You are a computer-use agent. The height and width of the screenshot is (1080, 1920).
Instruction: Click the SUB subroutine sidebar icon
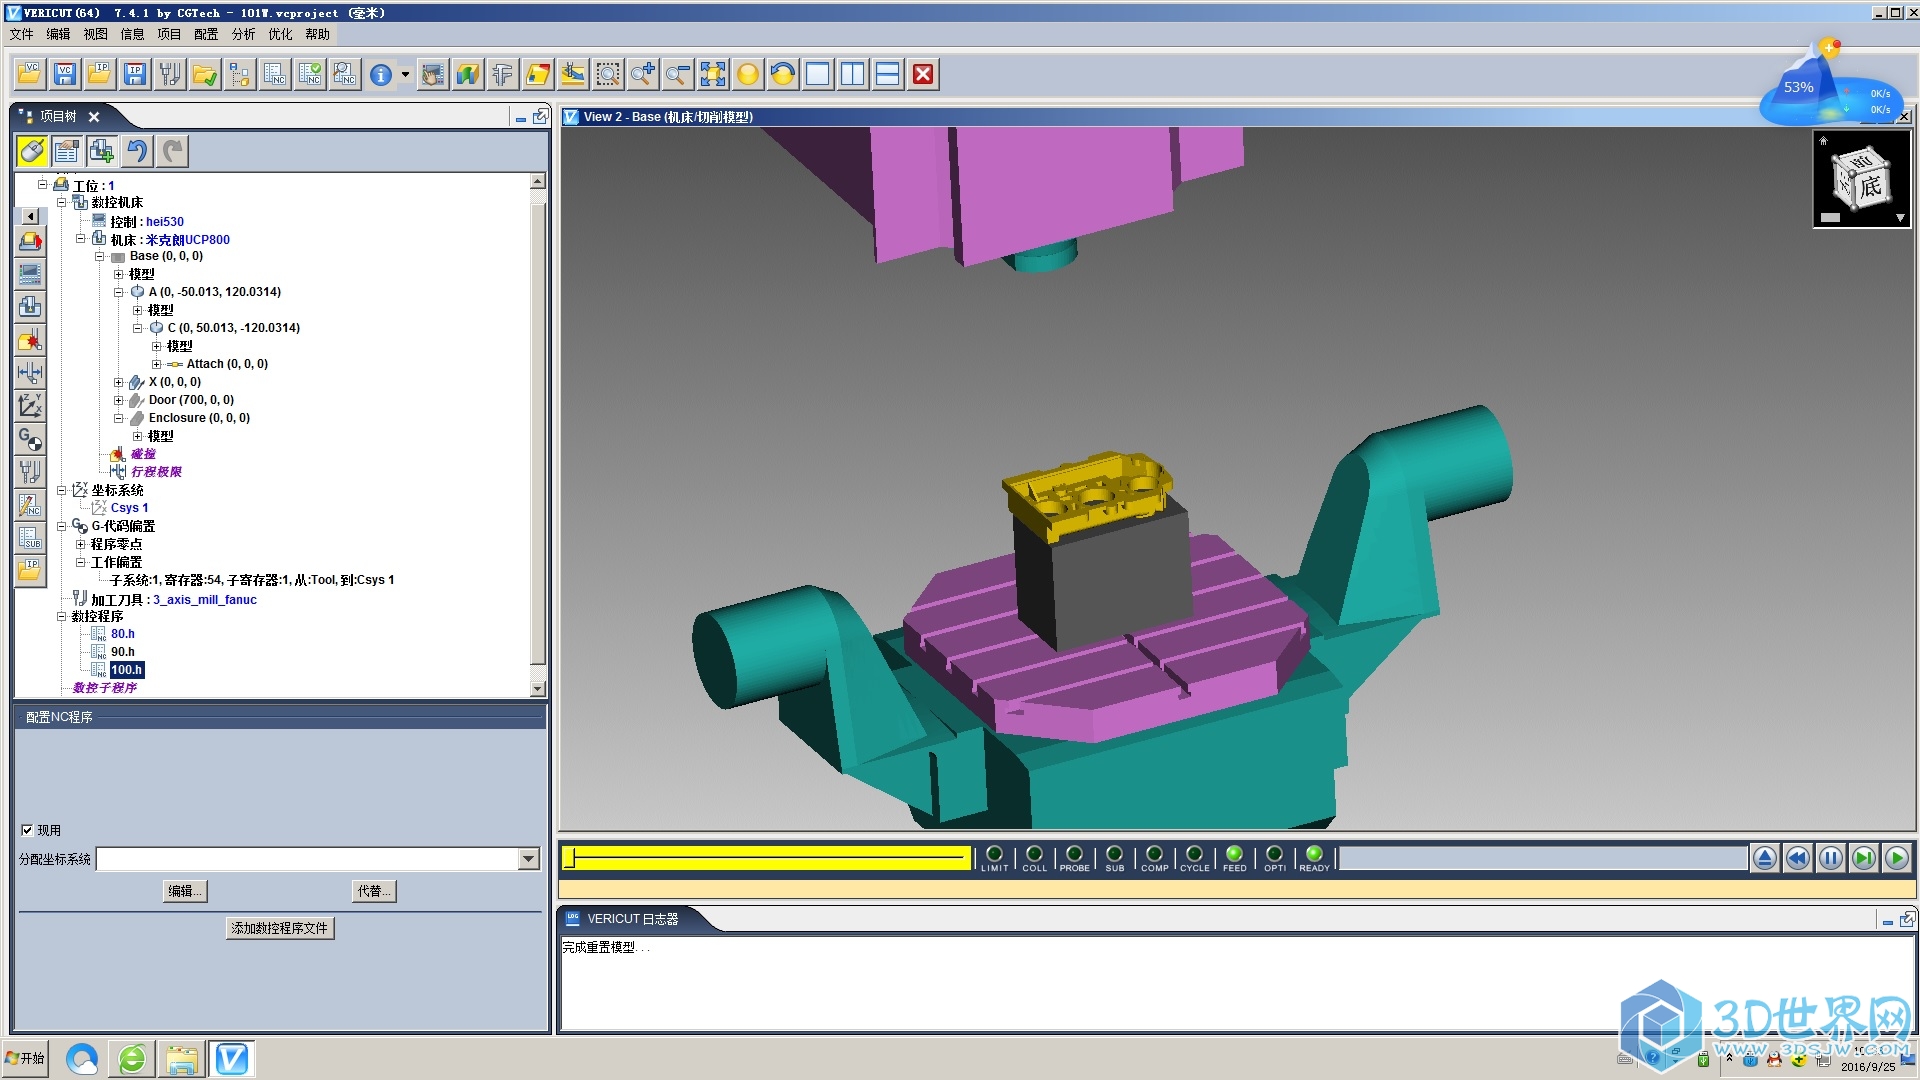[30, 538]
